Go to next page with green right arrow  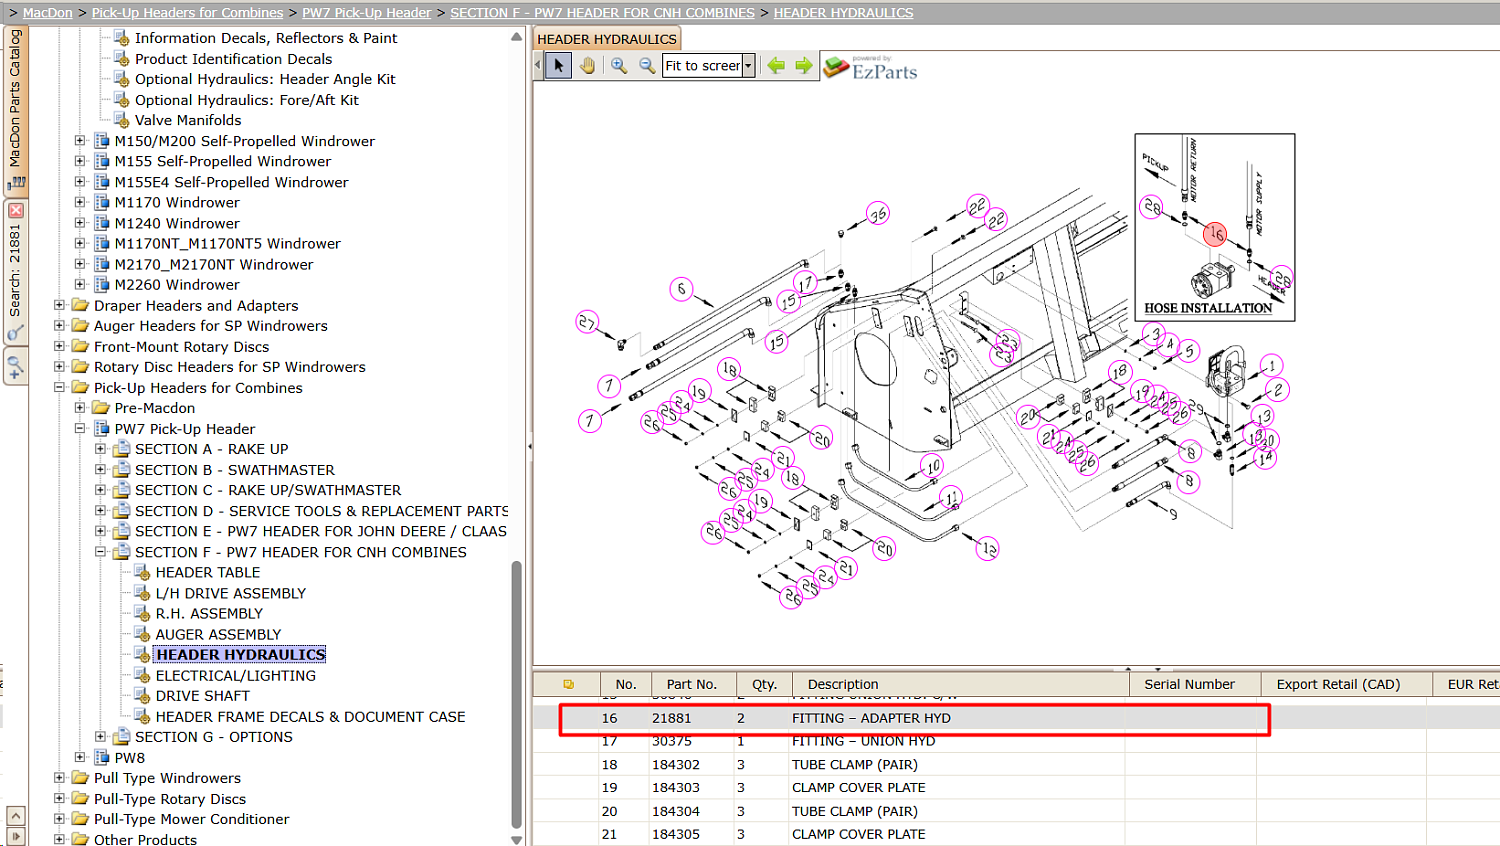[804, 66]
